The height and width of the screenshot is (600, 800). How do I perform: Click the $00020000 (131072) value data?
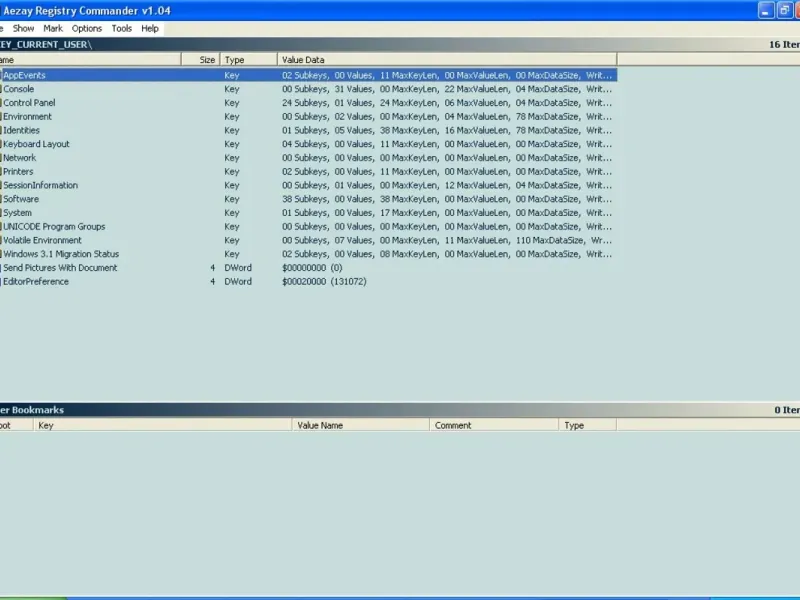click(324, 282)
